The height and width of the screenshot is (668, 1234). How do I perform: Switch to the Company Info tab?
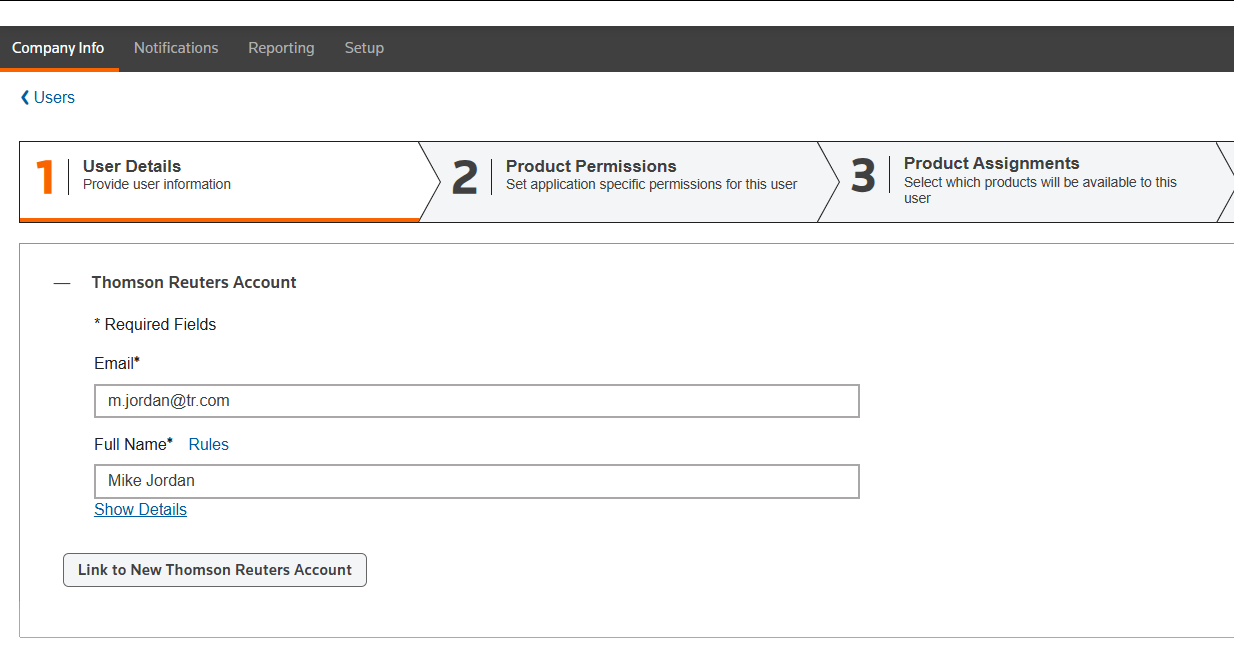(58, 48)
